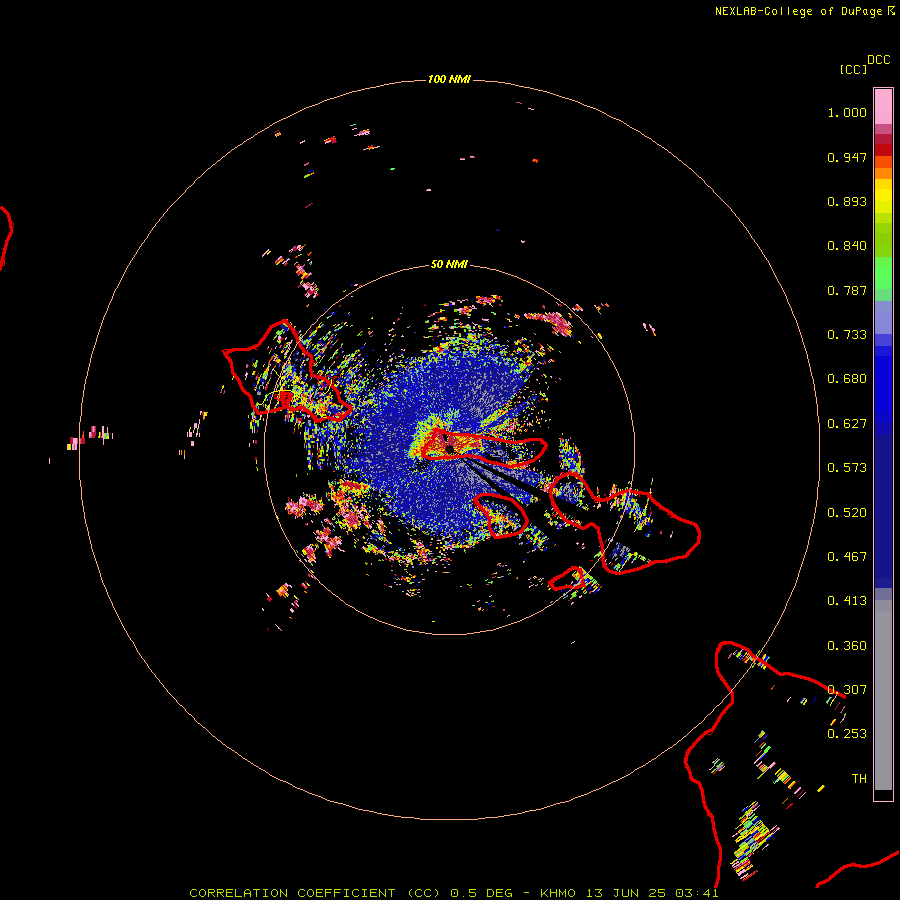Click the 50 NMI range ring label

[449, 264]
